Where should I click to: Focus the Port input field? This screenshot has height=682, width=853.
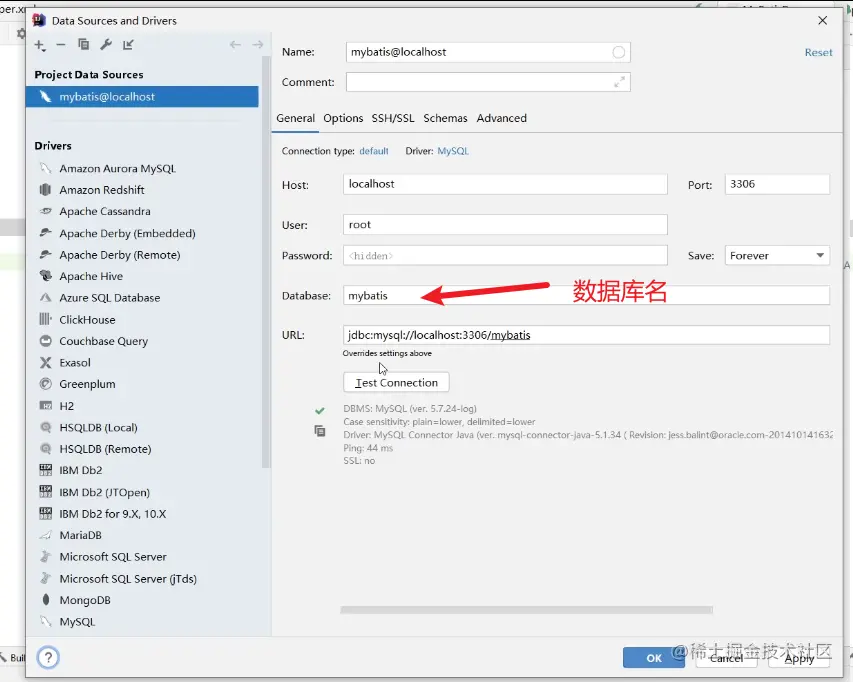pyautogui.click(x=777, y=184)
